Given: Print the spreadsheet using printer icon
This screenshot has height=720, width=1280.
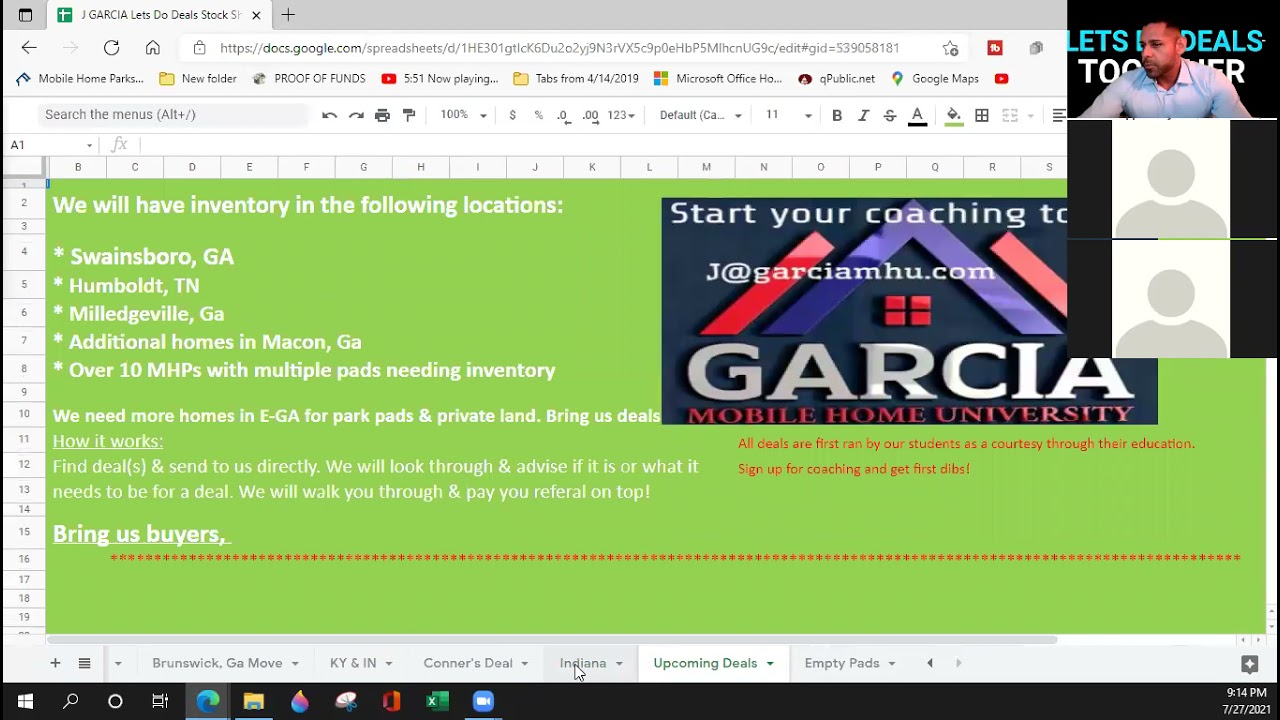Looking at the screenshot, I should coord(382,115).
